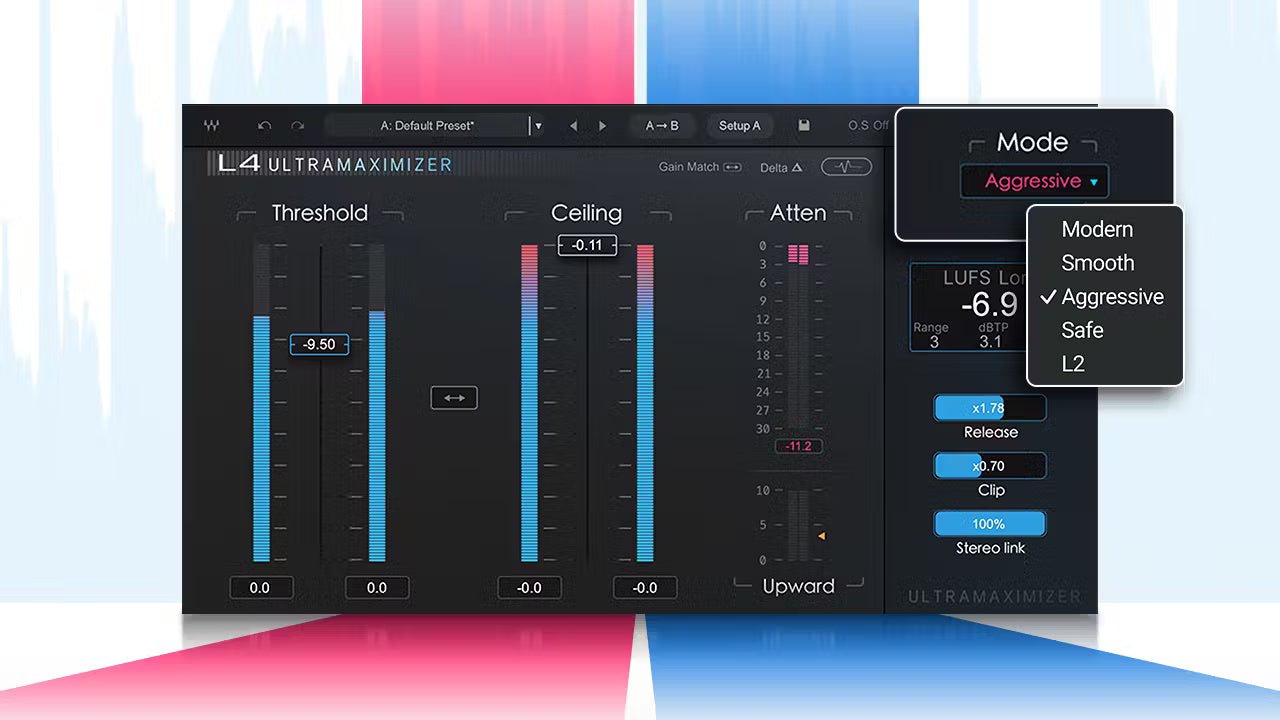Image resolution: width=1280 pixels, height=720 pixels.
Task: Click the A→B copy button
Action: [662, 126]
